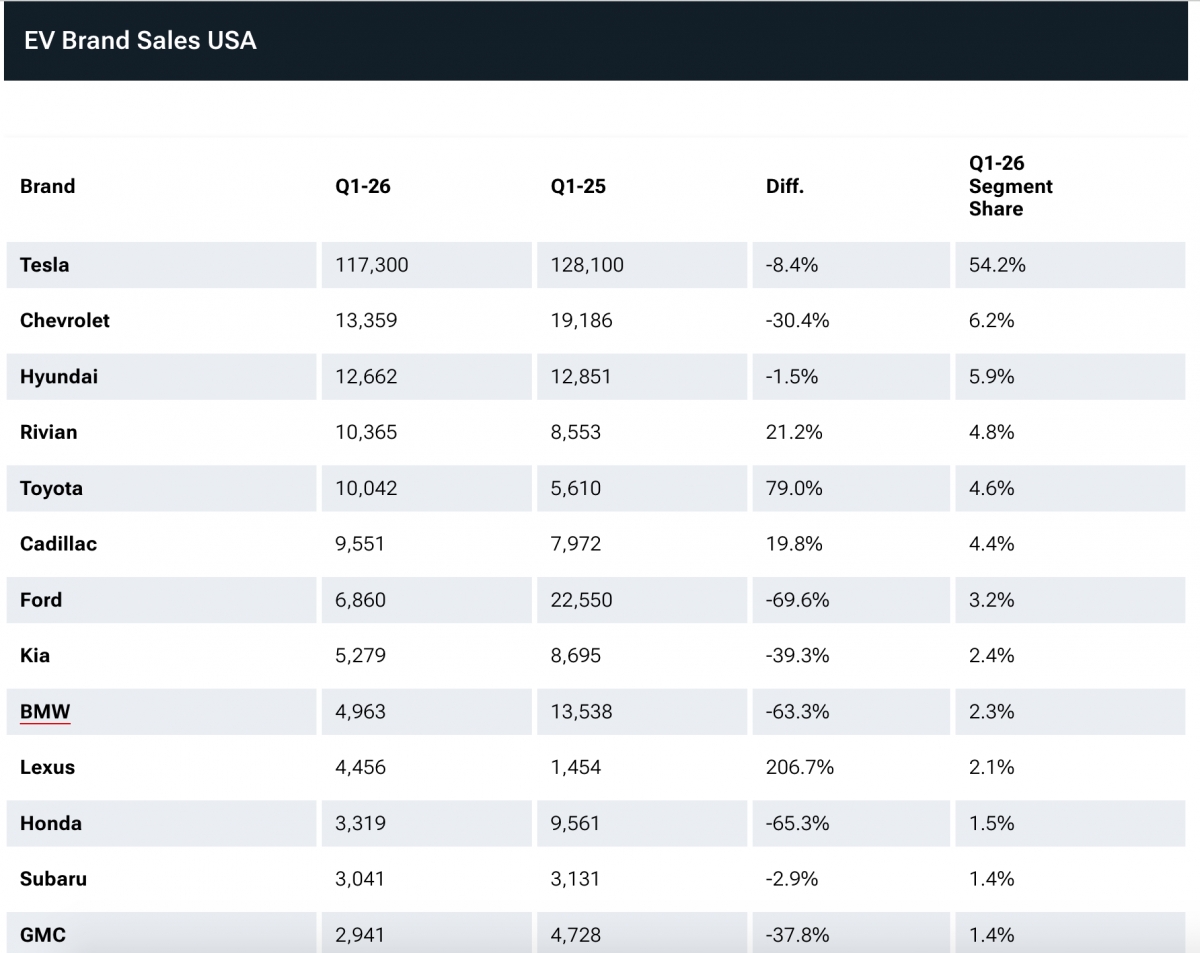
Task: Click the Q1-26 Segment Share header
Action: [1010, 186]
